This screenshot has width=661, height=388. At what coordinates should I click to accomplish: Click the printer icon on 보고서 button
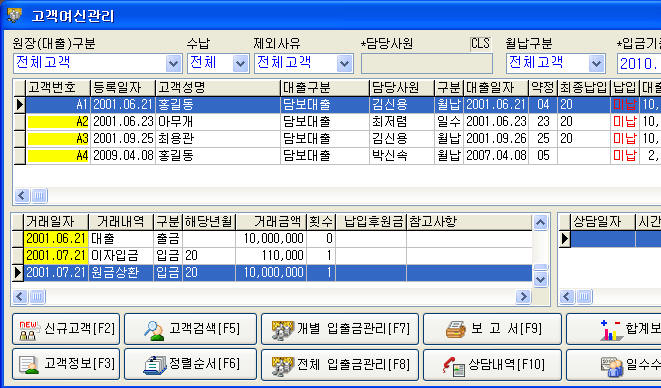[456, 330]
